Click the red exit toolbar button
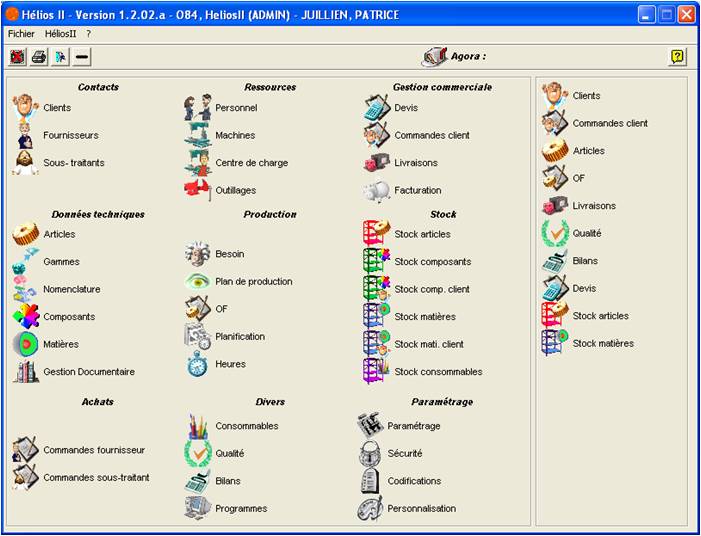The height and width of the screenshot is (536, 701). pyautogui.click(x=17, y=57)
